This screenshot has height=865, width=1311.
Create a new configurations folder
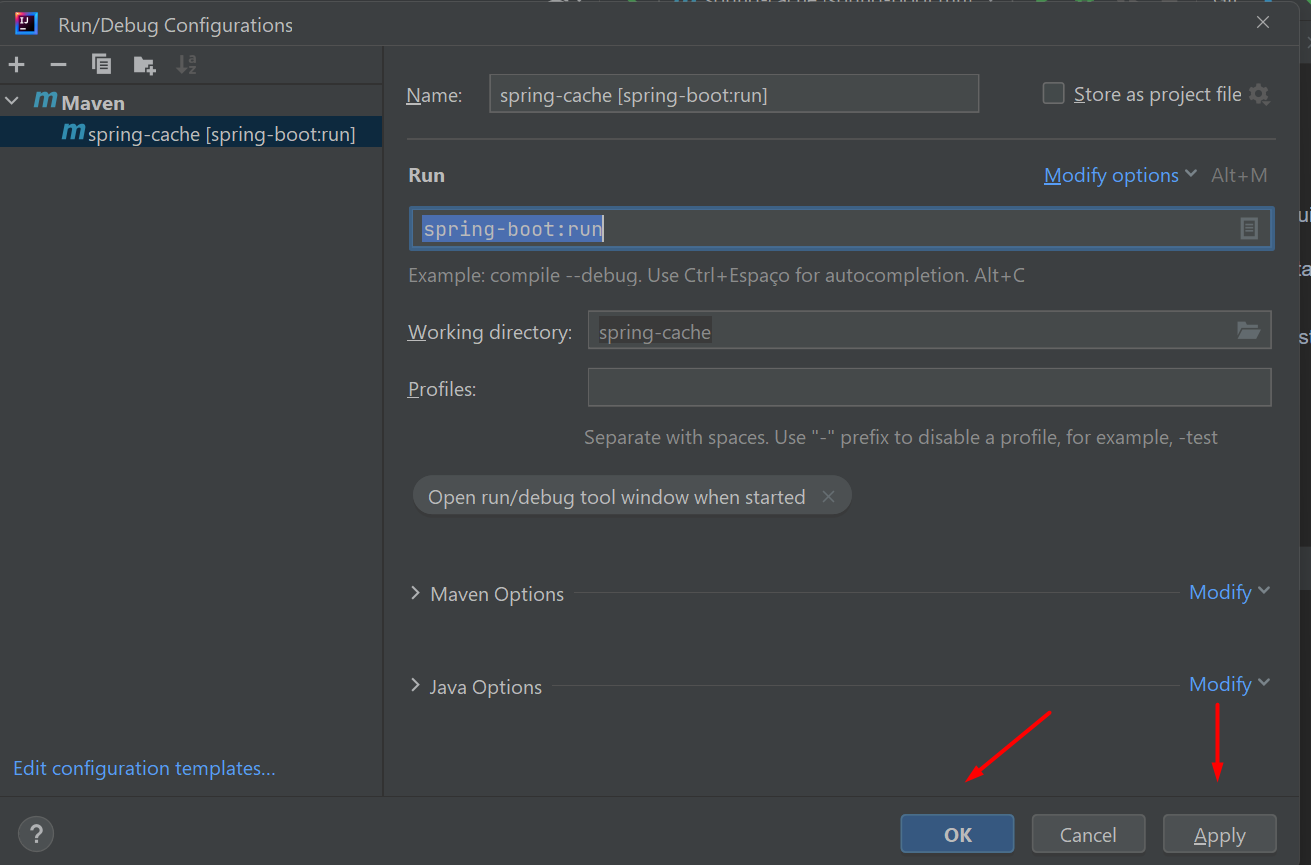tap(144, 63)
